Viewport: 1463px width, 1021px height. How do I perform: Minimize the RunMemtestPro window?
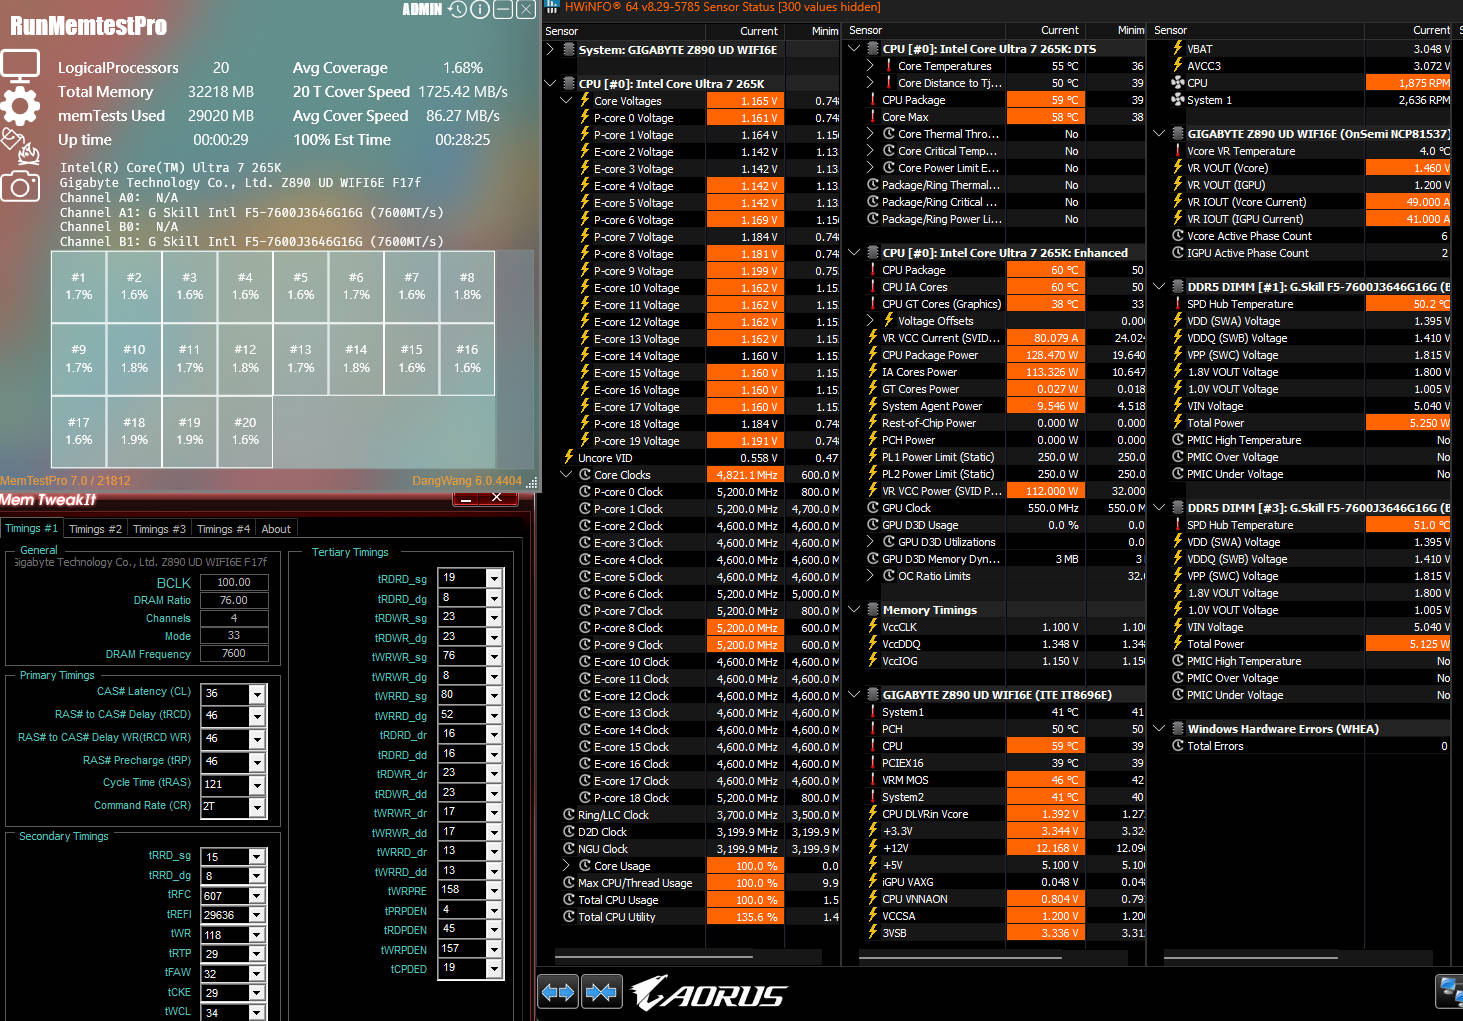(x=503, y=10)
